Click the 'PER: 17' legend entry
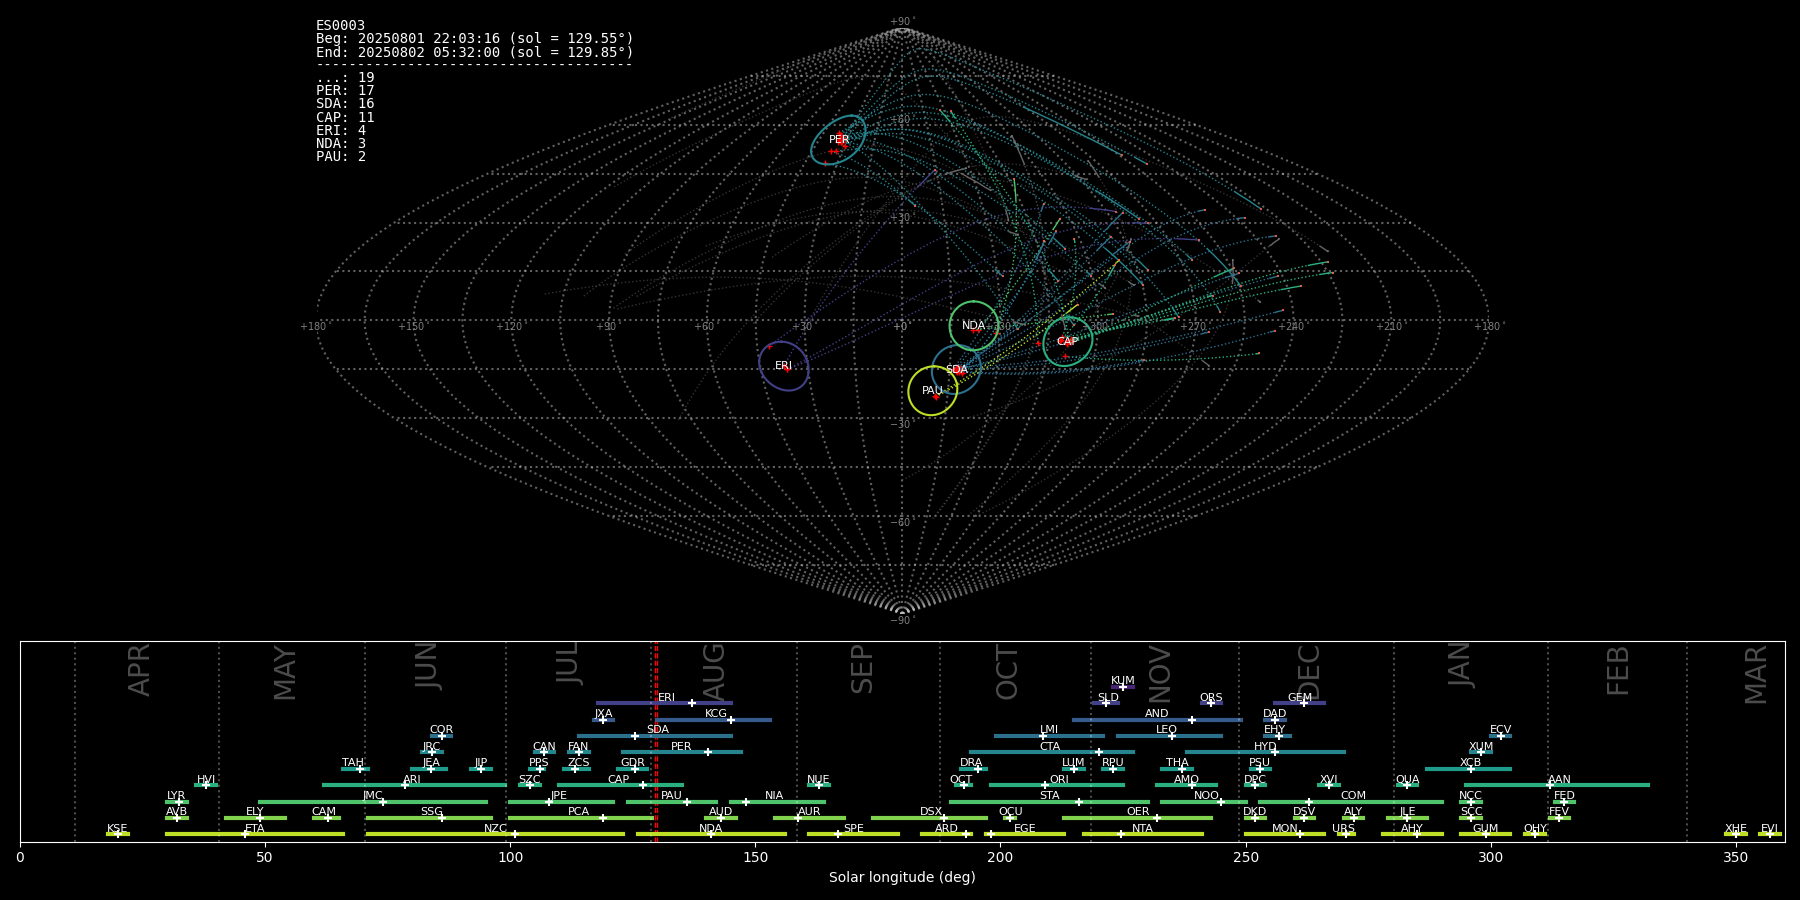Screen dimensions: 1800x900 (345, 91)
